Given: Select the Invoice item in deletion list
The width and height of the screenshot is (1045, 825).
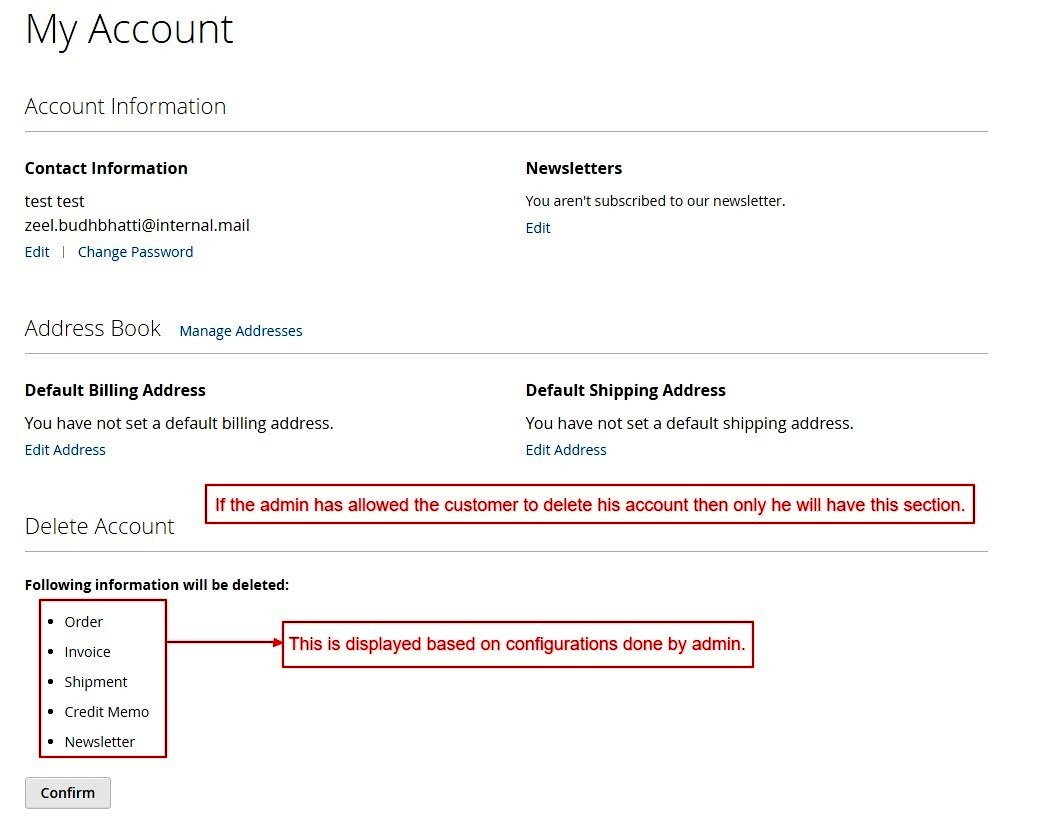Looking at the screenshot, I should pos(87,652).
